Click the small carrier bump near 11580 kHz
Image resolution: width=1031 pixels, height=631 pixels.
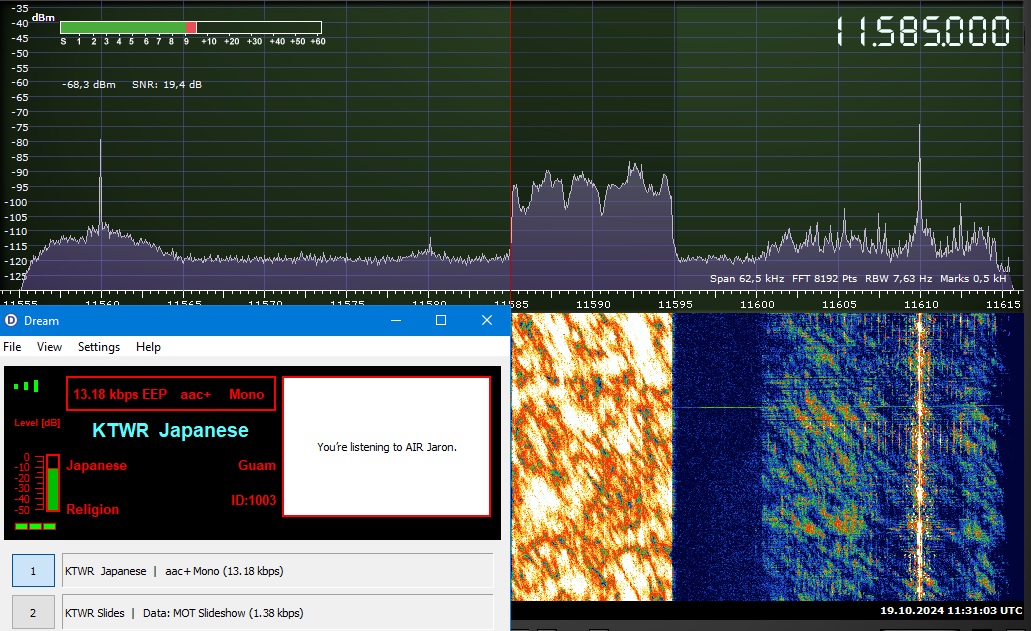pos(430,248)
